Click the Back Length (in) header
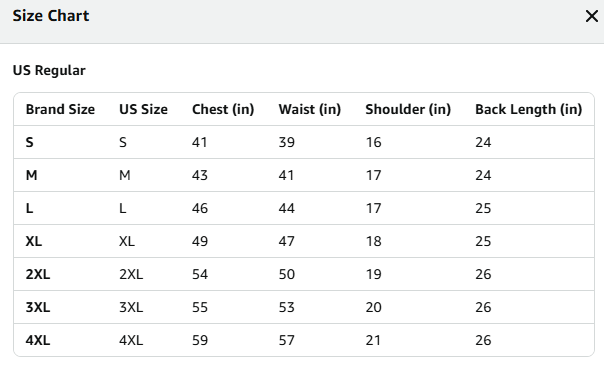The image size is (604, 368). pos(528,109)
